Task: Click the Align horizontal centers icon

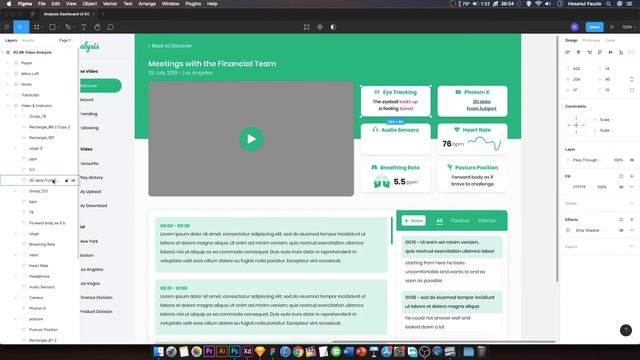Action: 578,52
